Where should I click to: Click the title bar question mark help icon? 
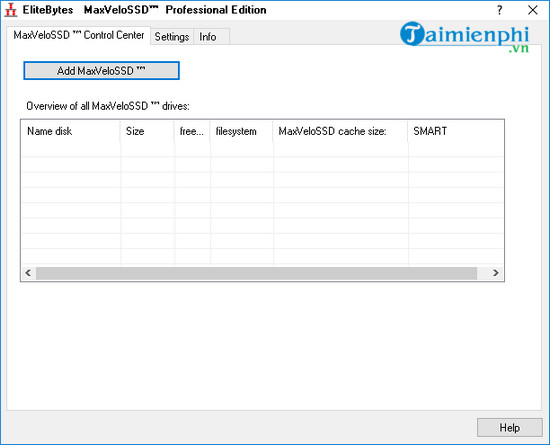(x=499, y=10)
